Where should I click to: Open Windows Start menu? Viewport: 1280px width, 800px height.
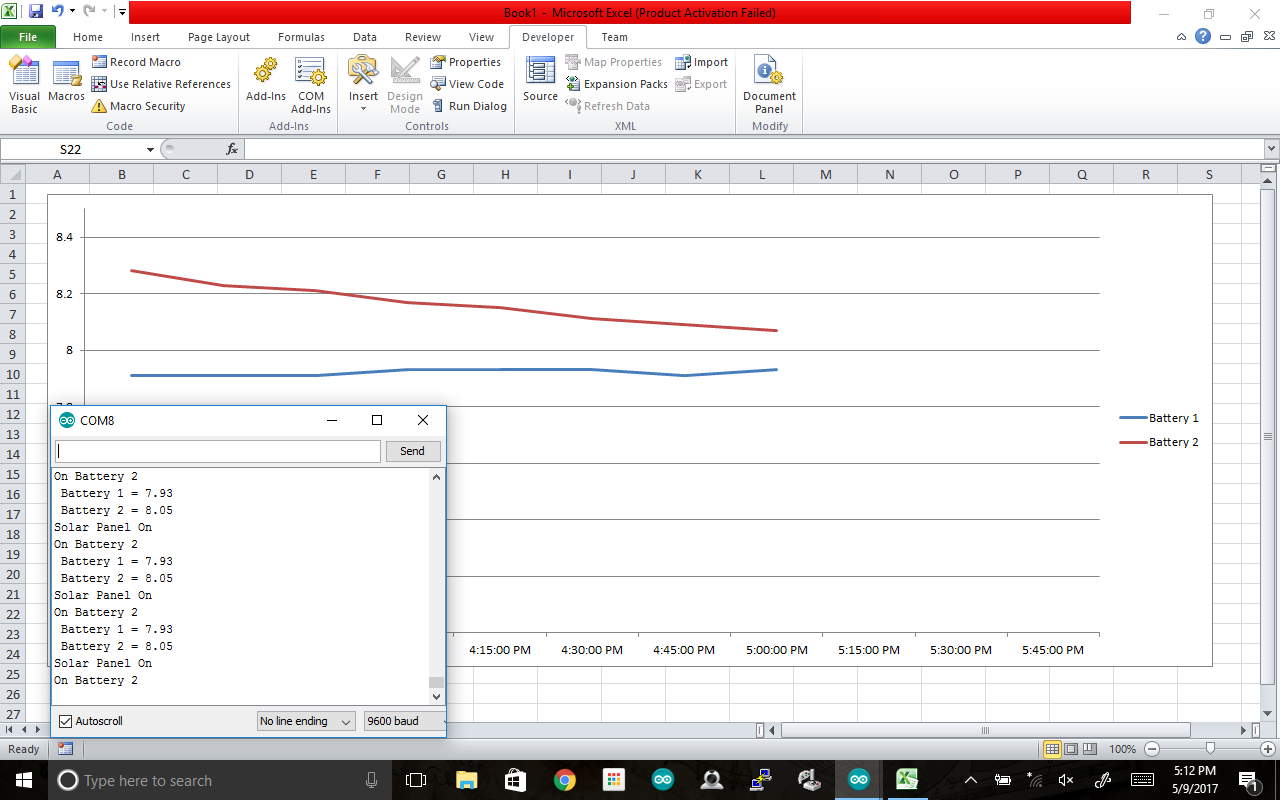(23, 780)
